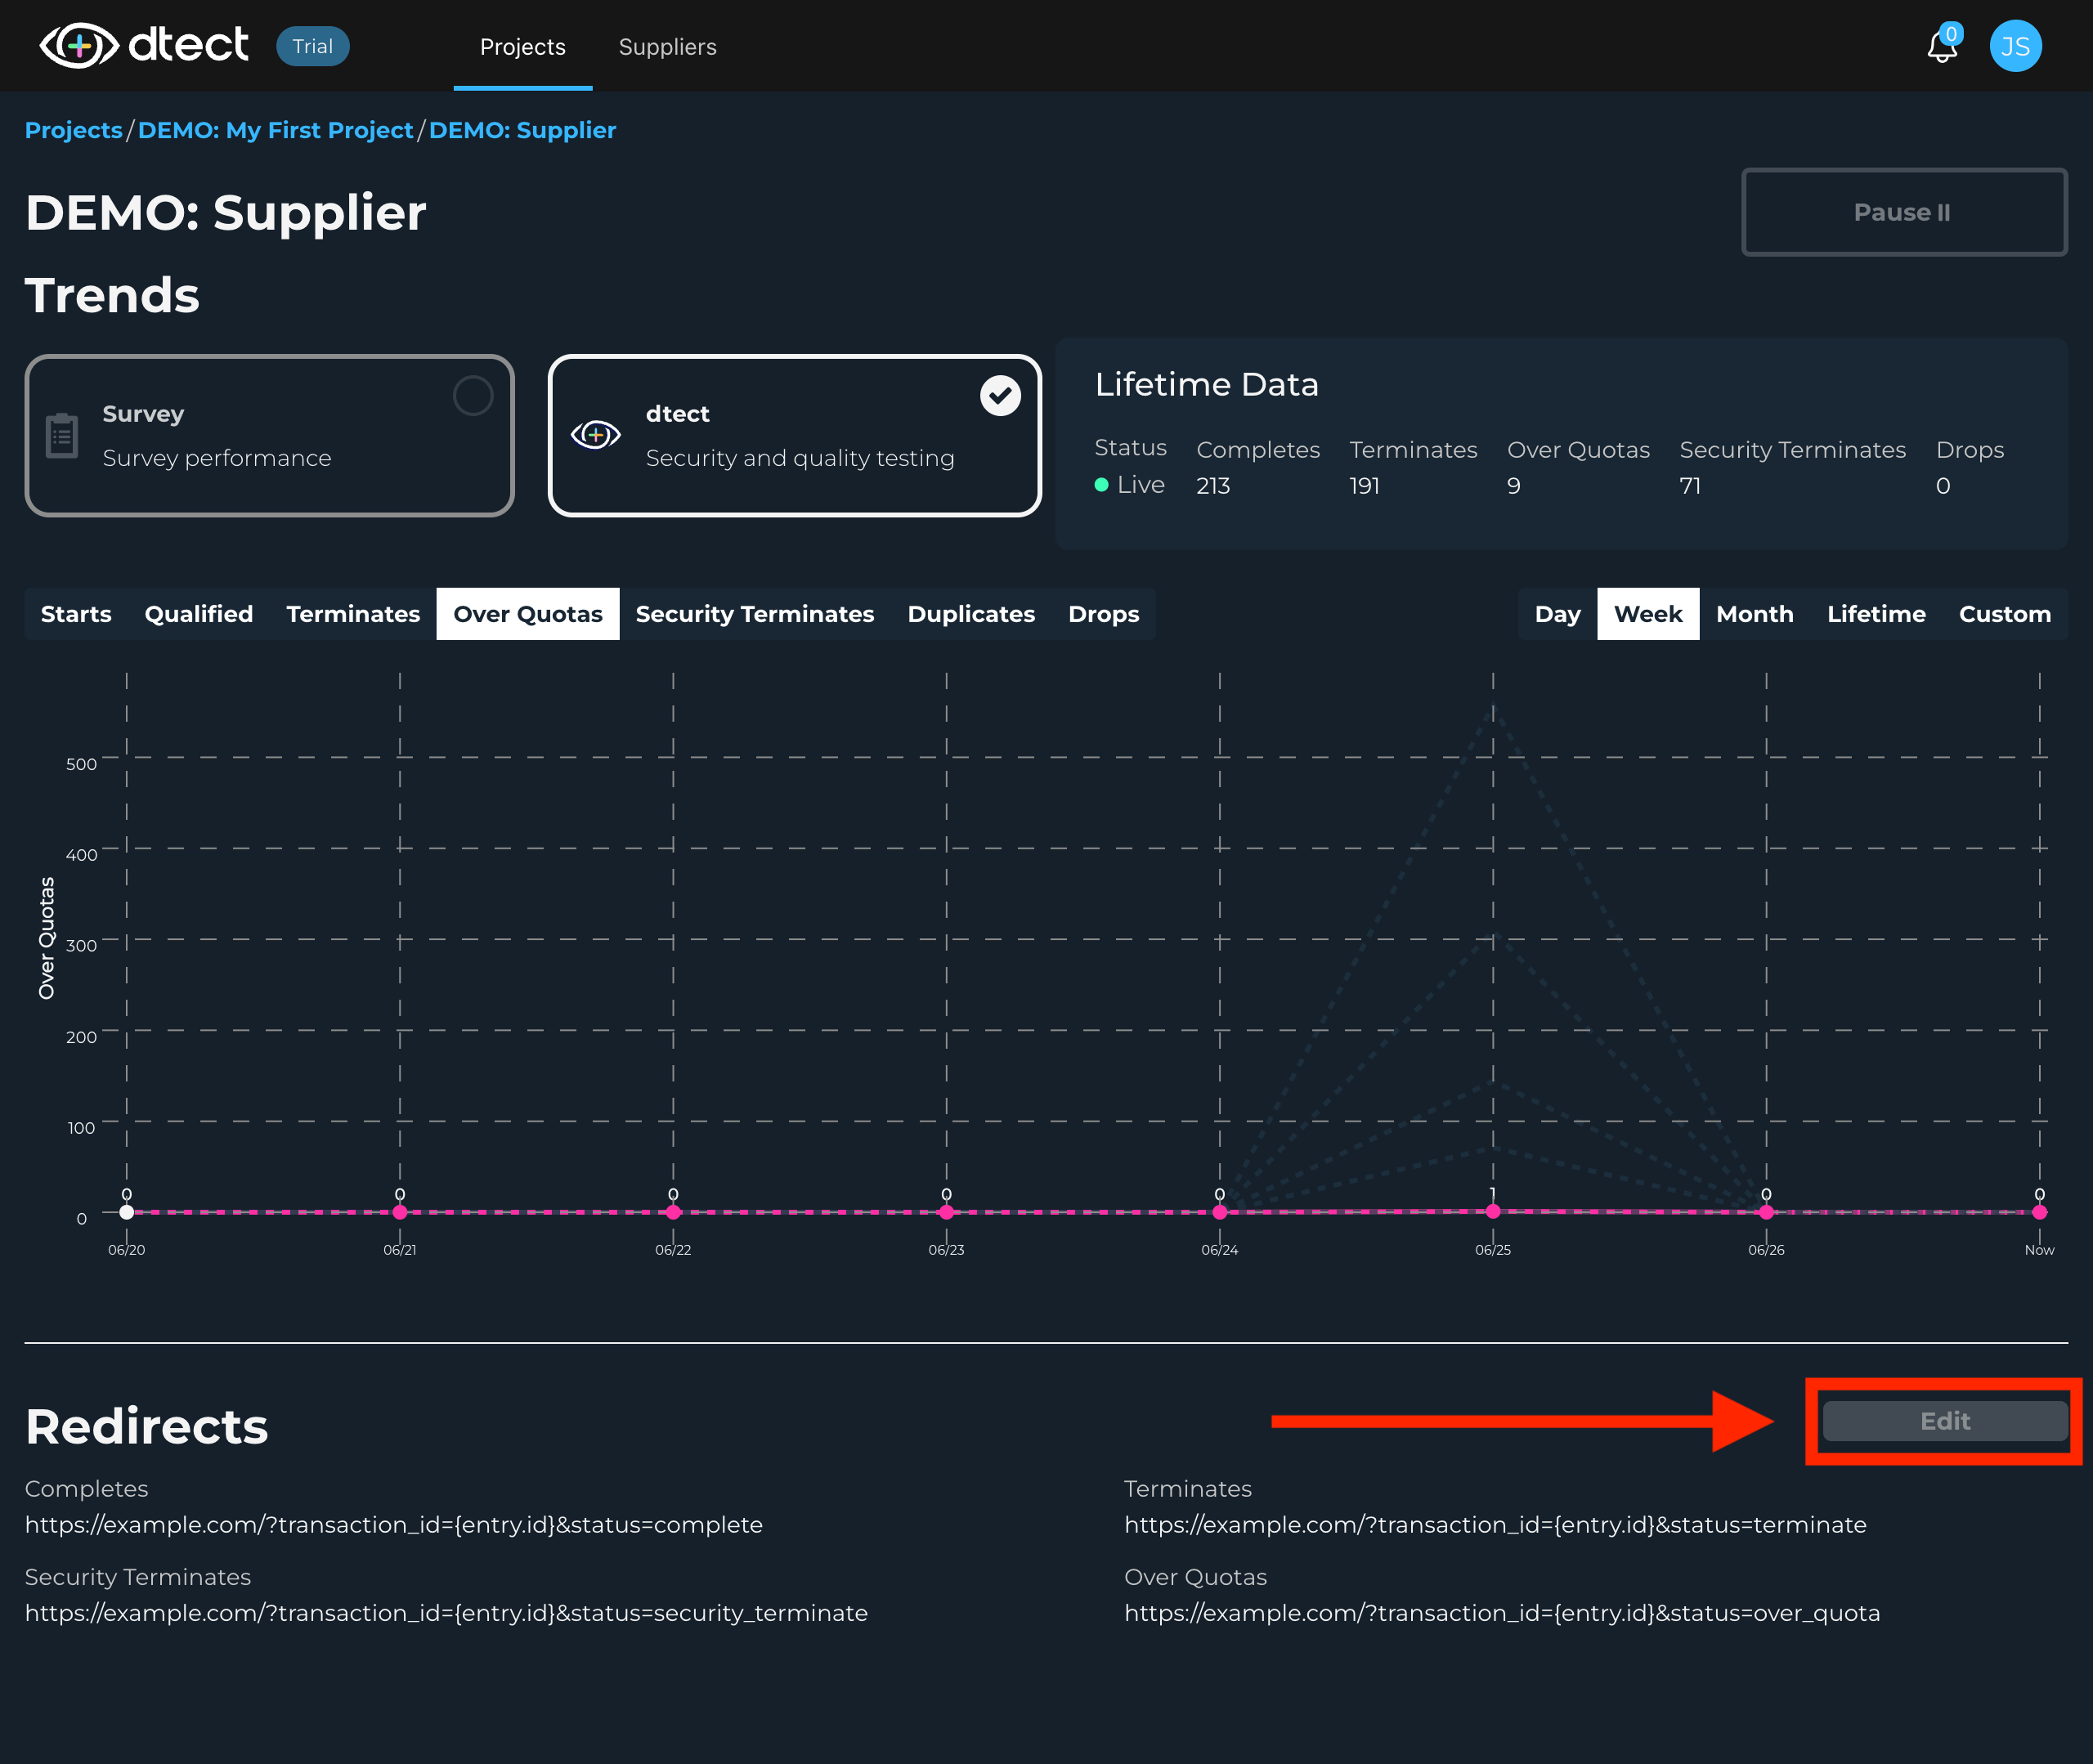Click the 06/25 data point on chart
This screenshot has width=2093, height=1764.
pos(1493,1211)
